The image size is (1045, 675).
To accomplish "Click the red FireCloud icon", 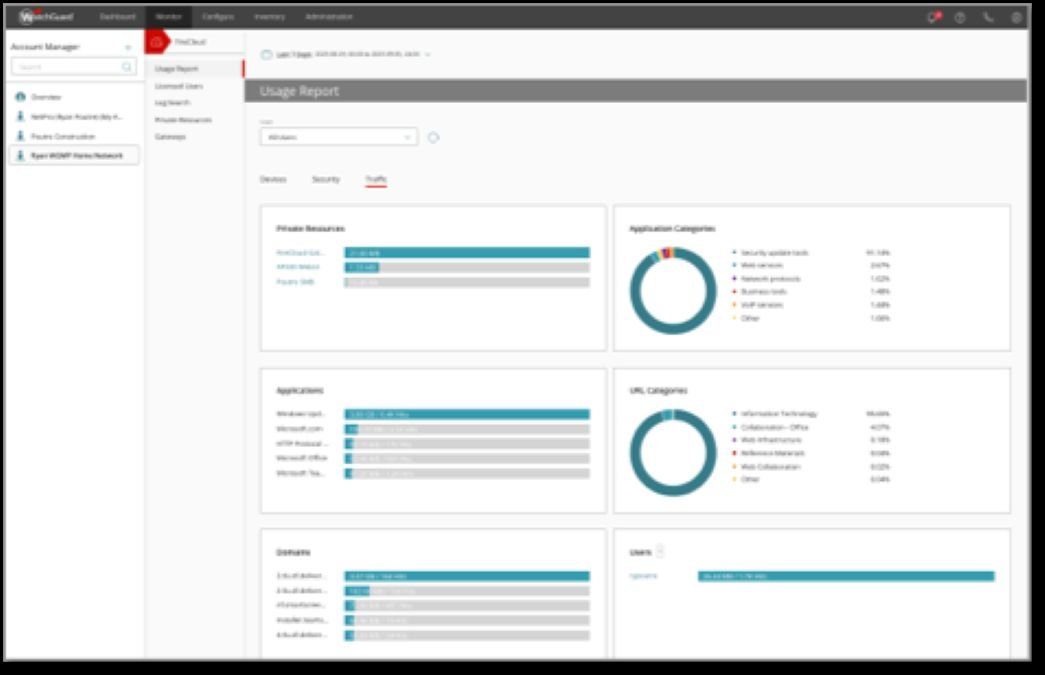I will [156, 43].
